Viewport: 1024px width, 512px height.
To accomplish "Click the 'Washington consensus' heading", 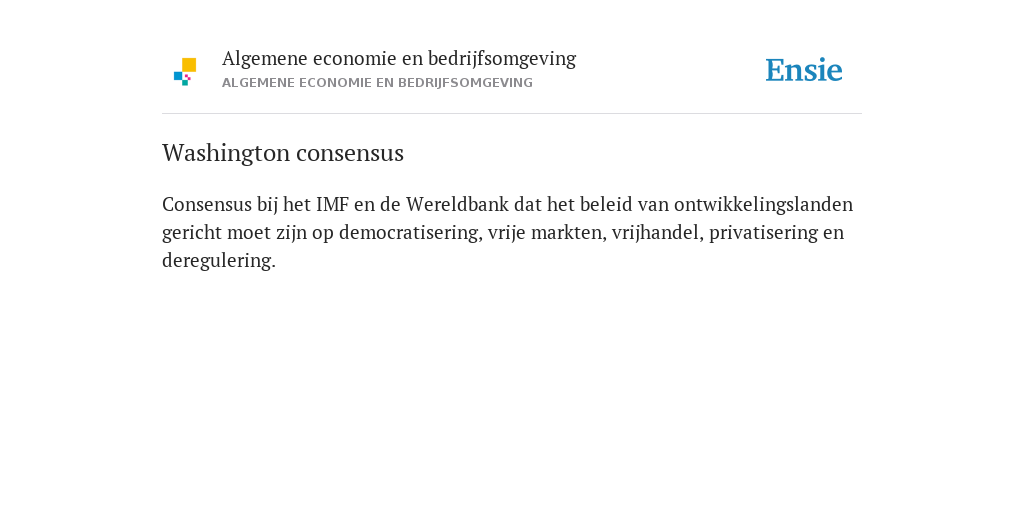I will (x=283, y=153).
